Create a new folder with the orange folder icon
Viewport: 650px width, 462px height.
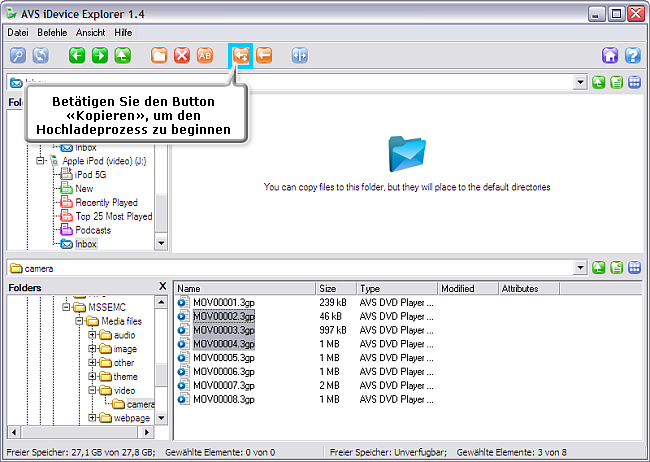pyautogui.click(x=159, y=55)
